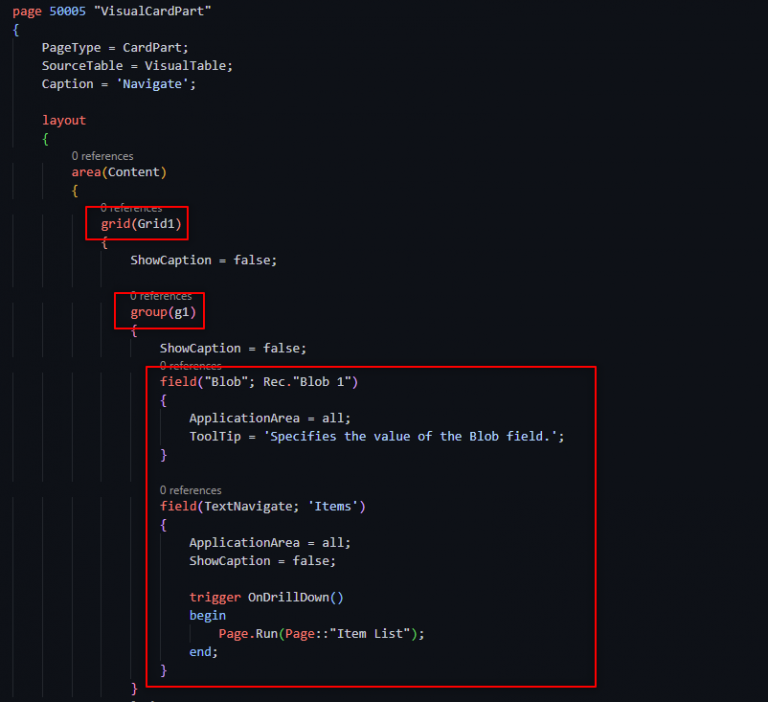
Task: Click the grid(Grid1) declaration
Action: (x=141, y=225)
